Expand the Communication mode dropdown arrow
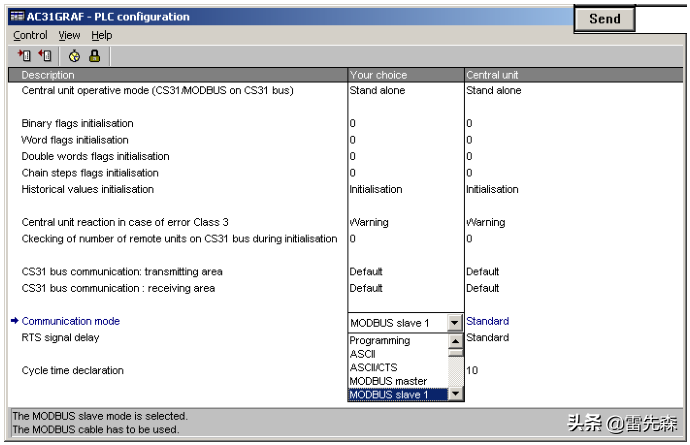690x445 pixels. pyautogui.click(x=455, y=323)
